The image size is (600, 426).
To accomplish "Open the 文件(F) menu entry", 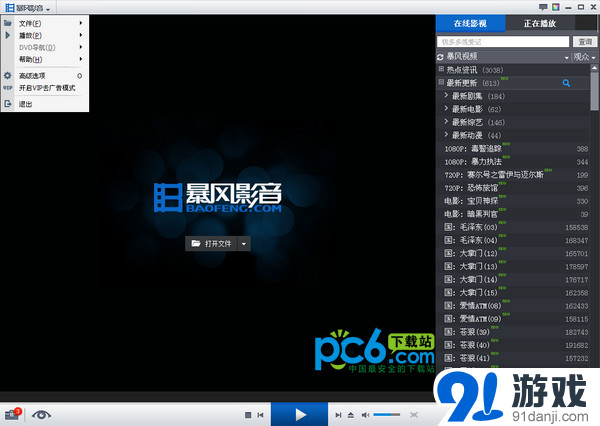I will tap(45, 23).
